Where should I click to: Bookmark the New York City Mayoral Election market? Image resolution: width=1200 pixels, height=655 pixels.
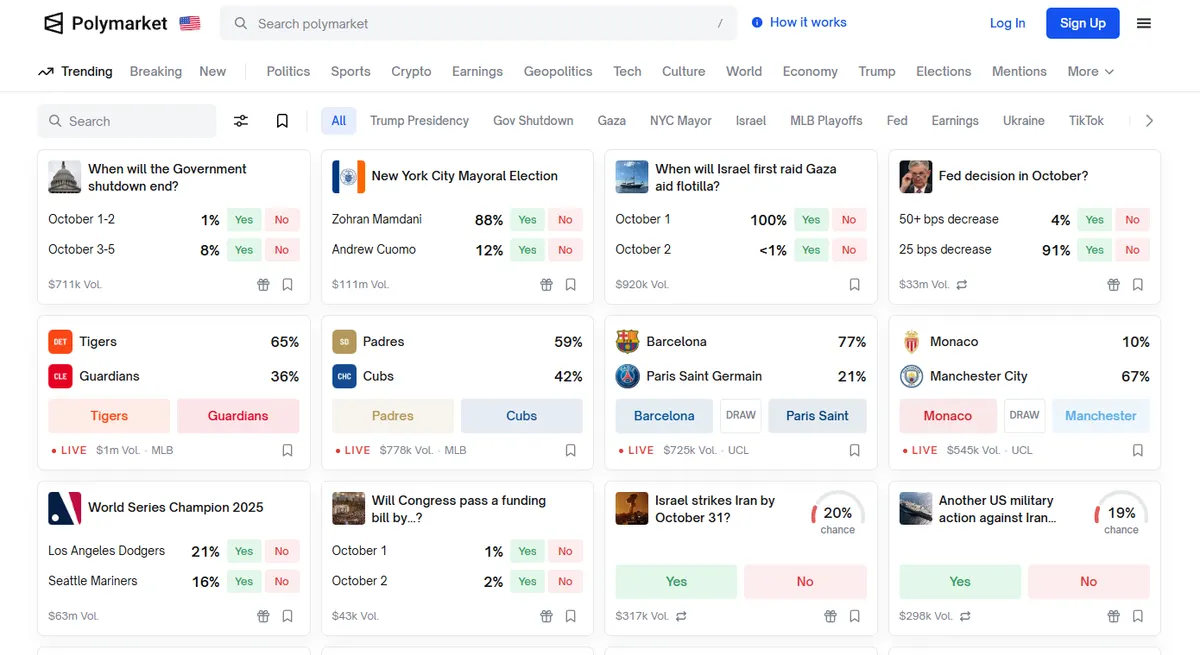click(571, 285)
